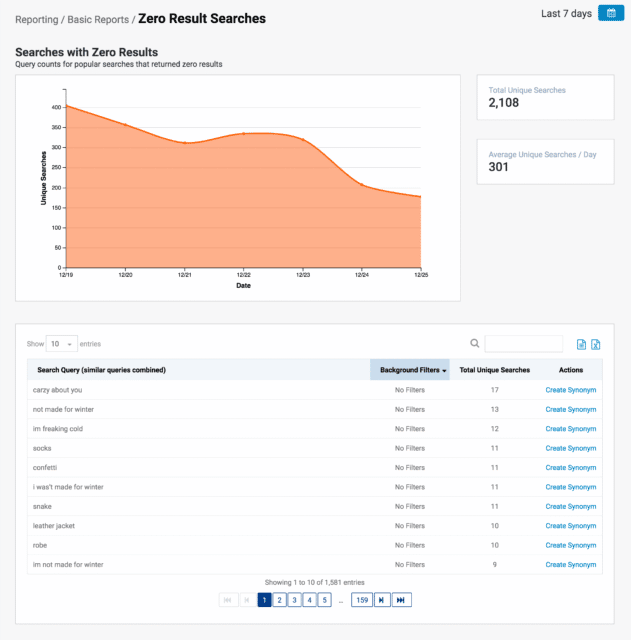Create Synonym for 'i was't made for winter'
Image resolution: width=631 pixels, height=640 pixels.
[x=571, y=487]
